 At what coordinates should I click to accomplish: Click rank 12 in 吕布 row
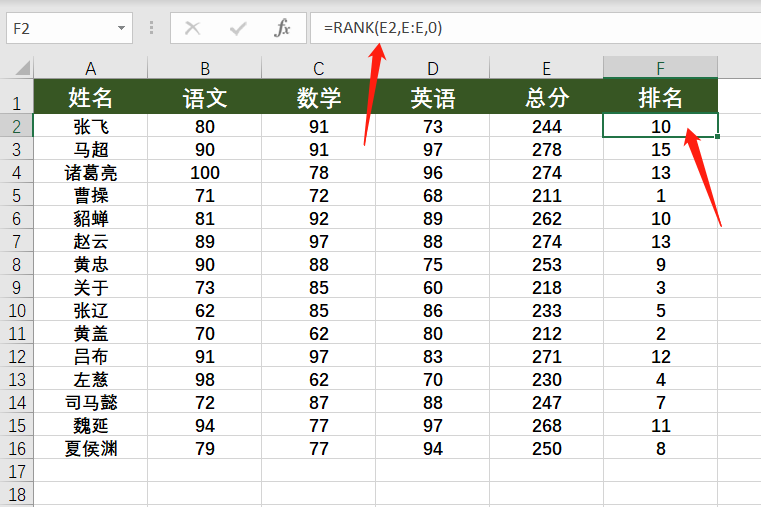tap(661, 357)
